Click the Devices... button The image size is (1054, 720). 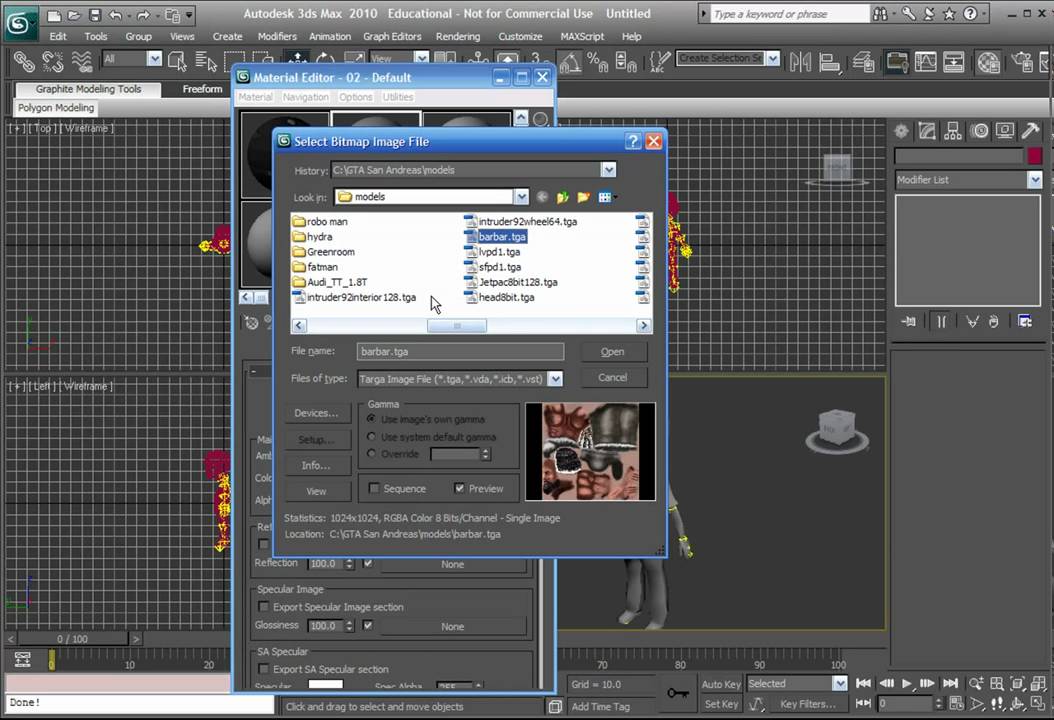pyautogui.click(x=316, y=413)
